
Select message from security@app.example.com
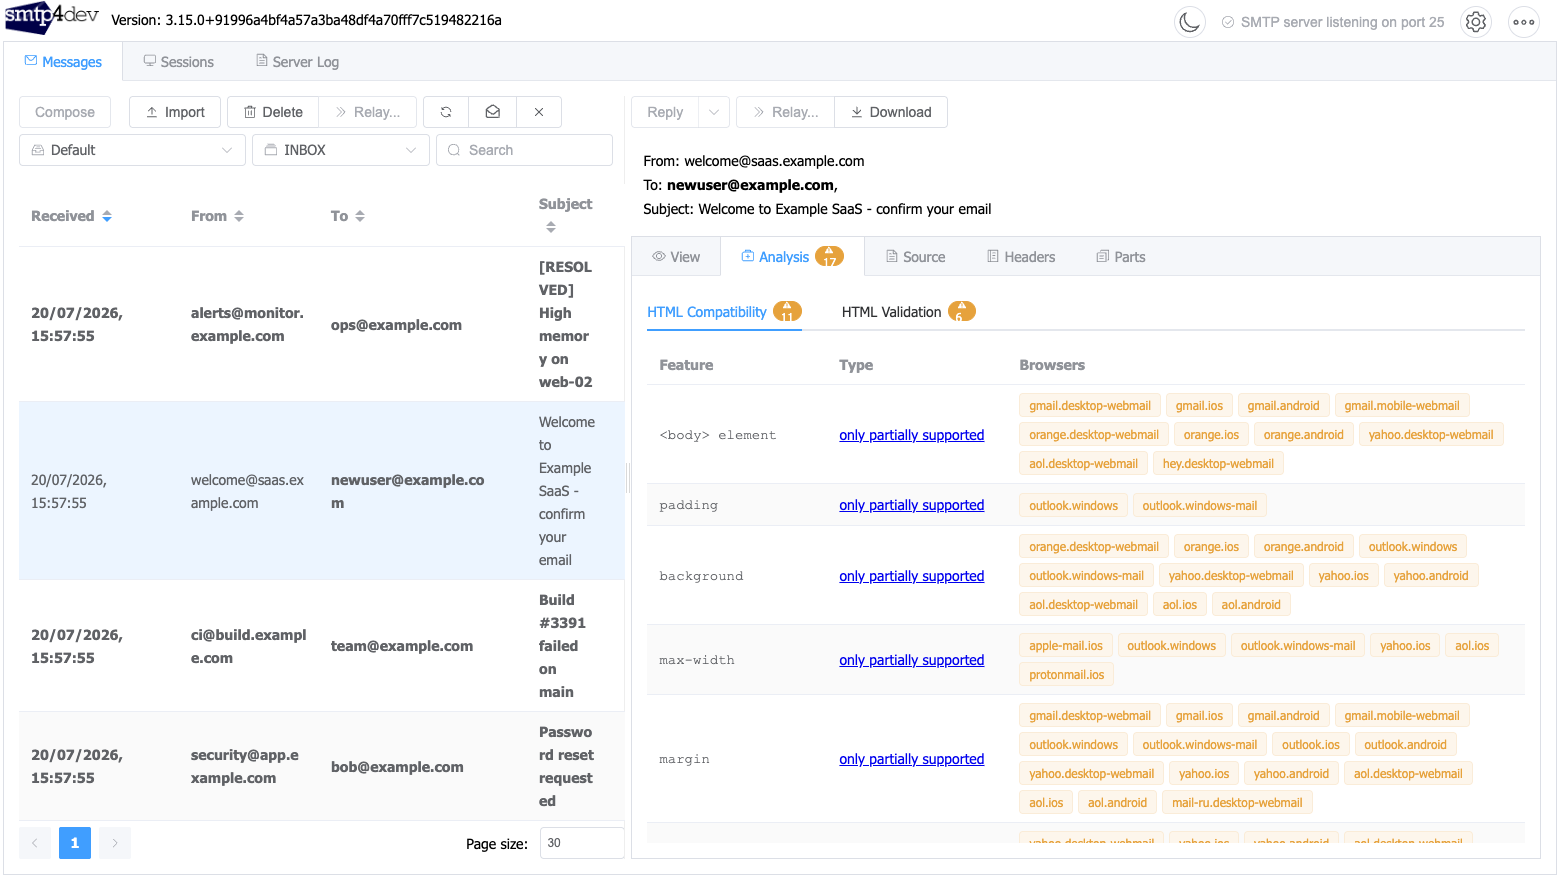(x=321, y=766)
